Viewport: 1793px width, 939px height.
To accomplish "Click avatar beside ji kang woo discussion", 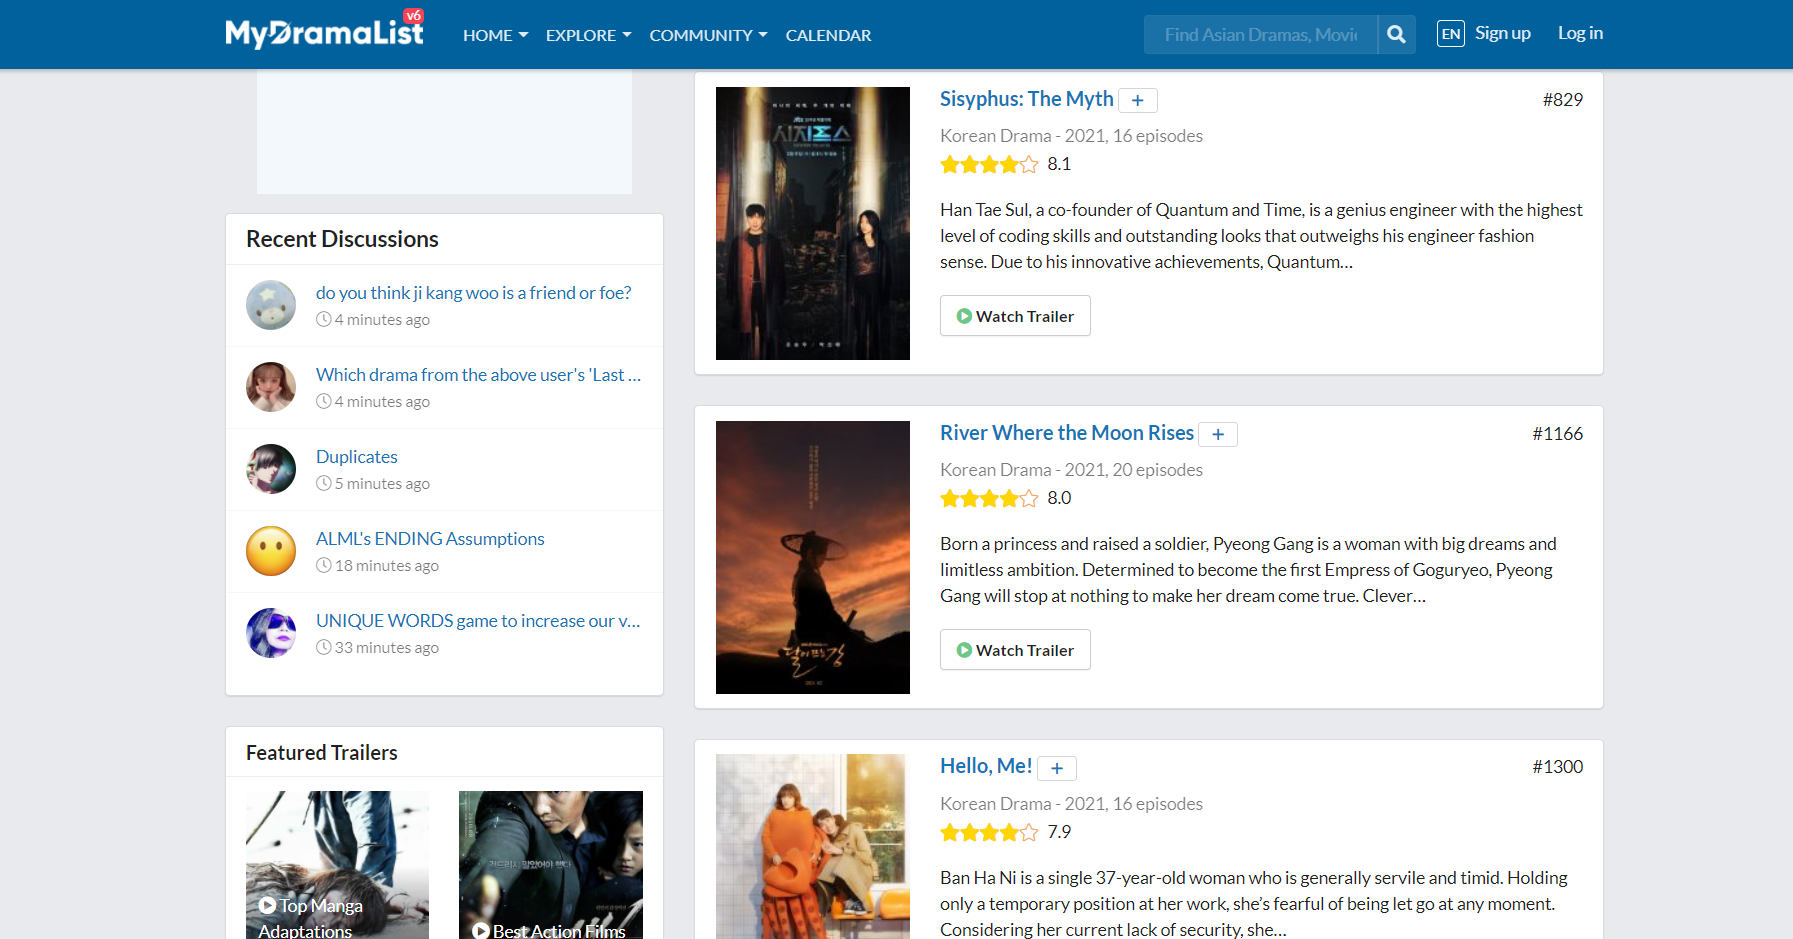I will (x=271, y=305).
